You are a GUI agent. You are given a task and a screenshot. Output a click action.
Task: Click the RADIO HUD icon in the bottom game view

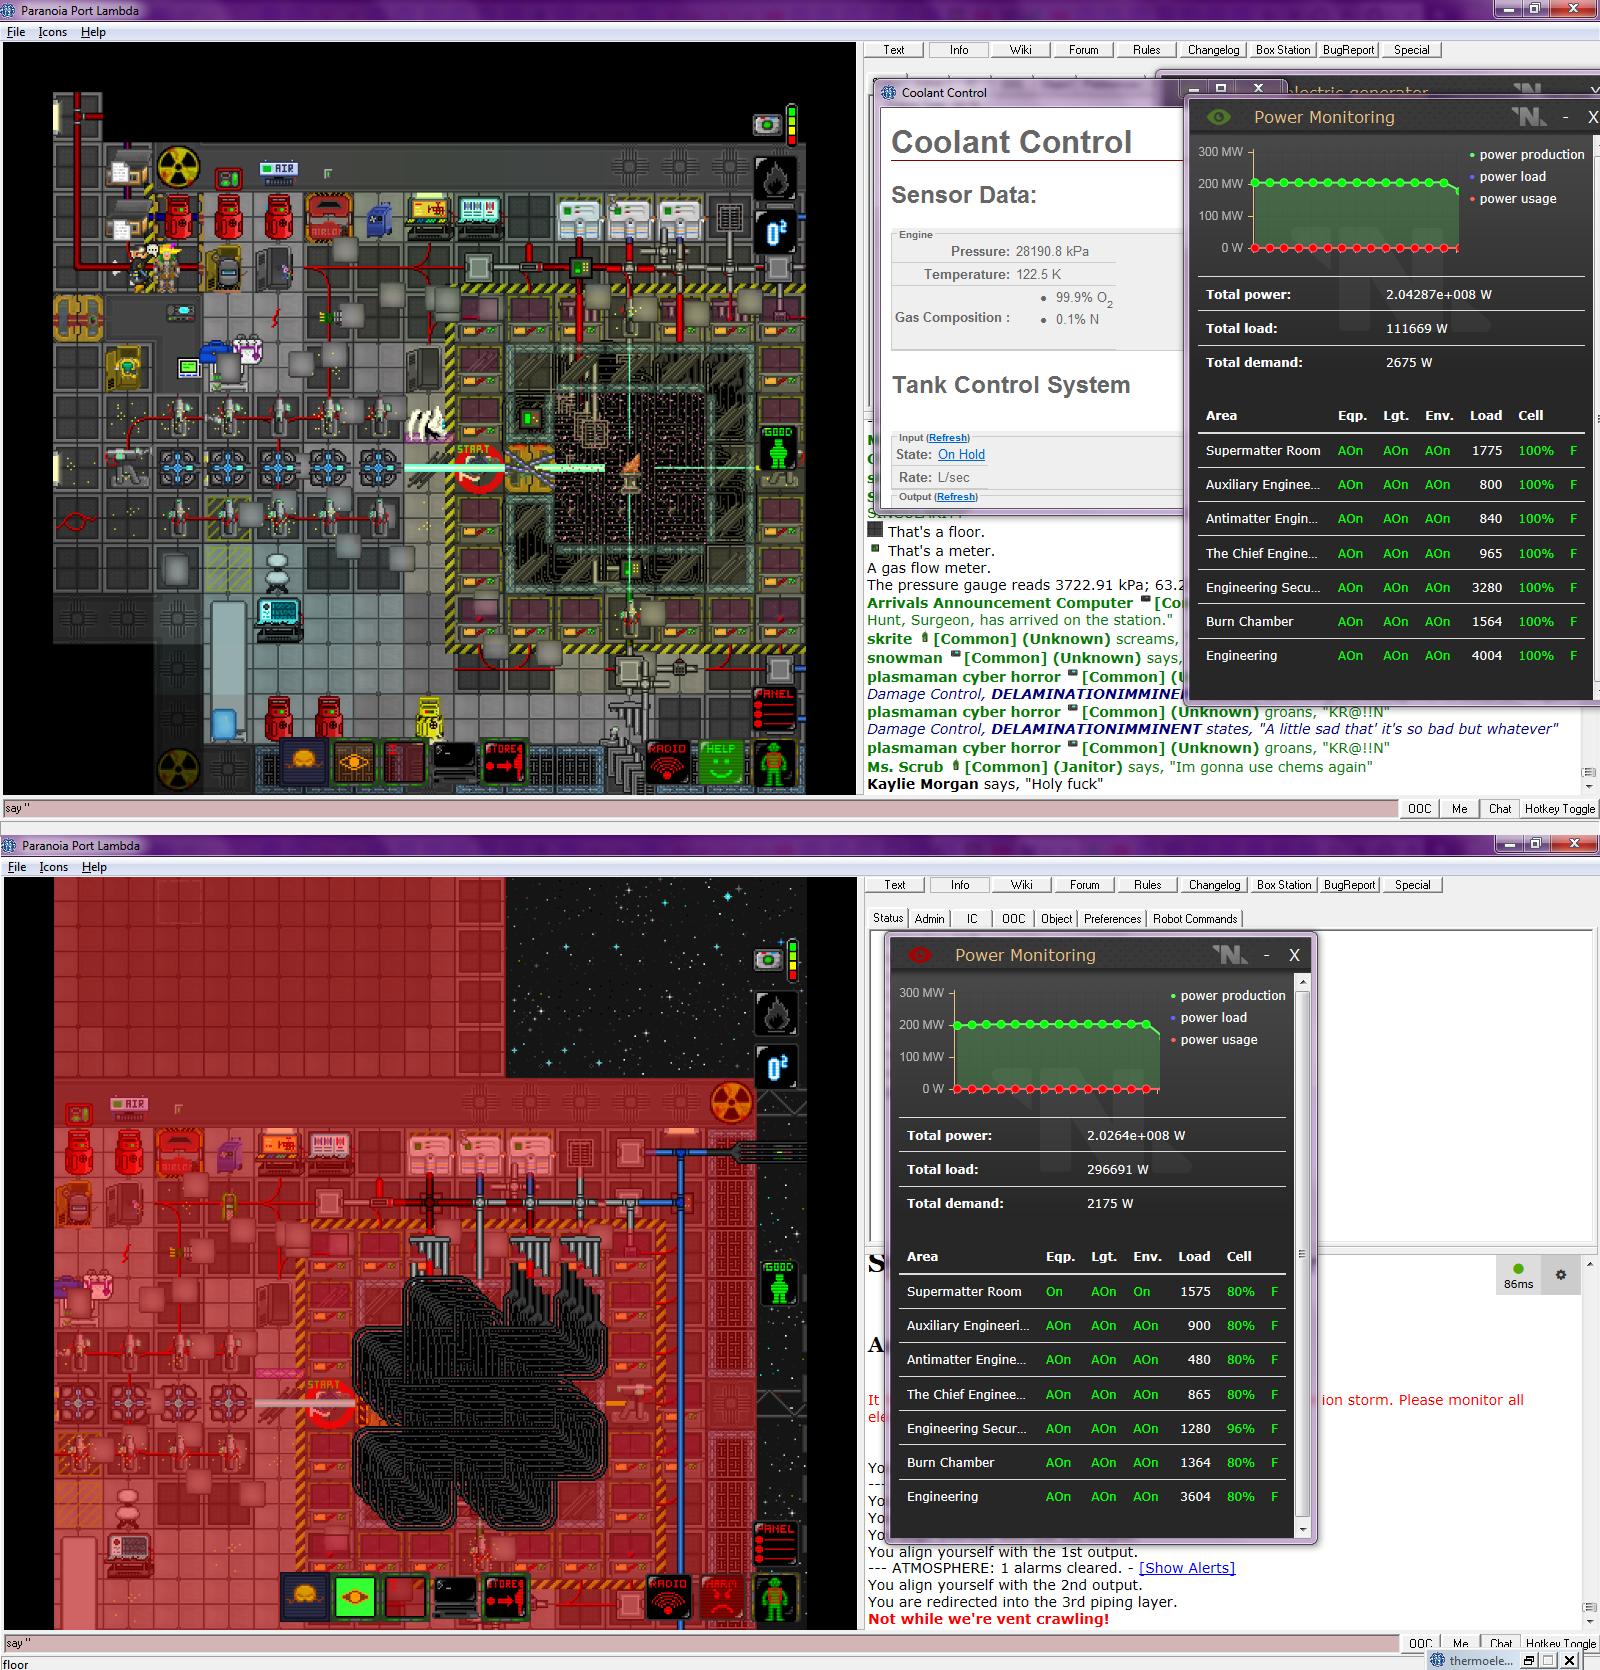point(667,1597)
